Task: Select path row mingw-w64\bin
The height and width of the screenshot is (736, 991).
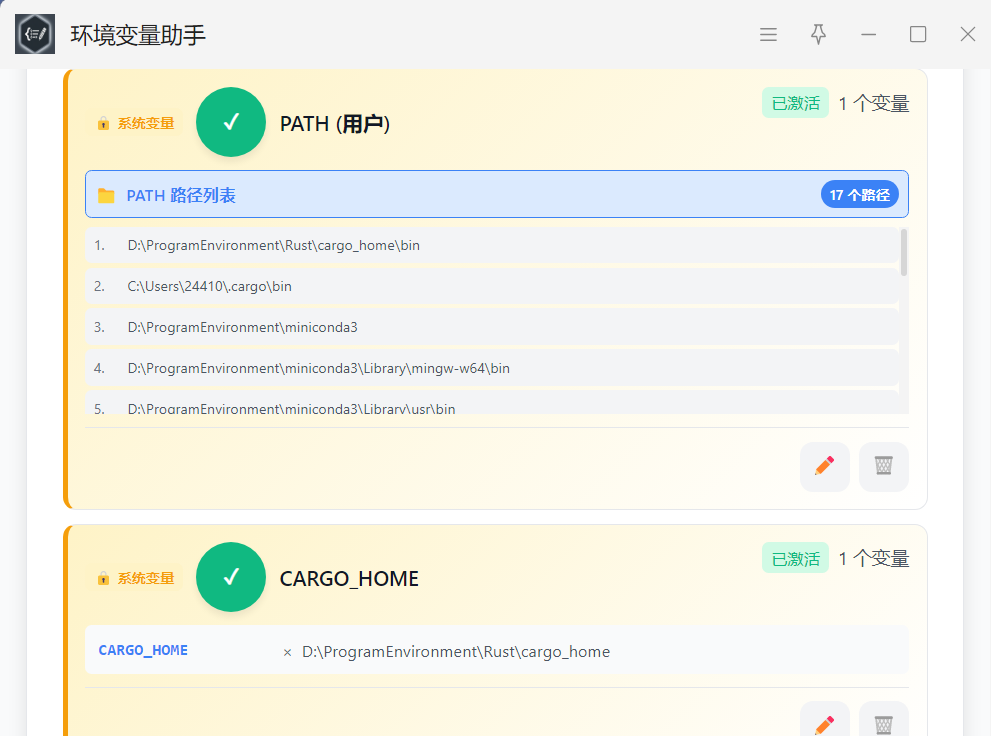Action: pos(492,368)
